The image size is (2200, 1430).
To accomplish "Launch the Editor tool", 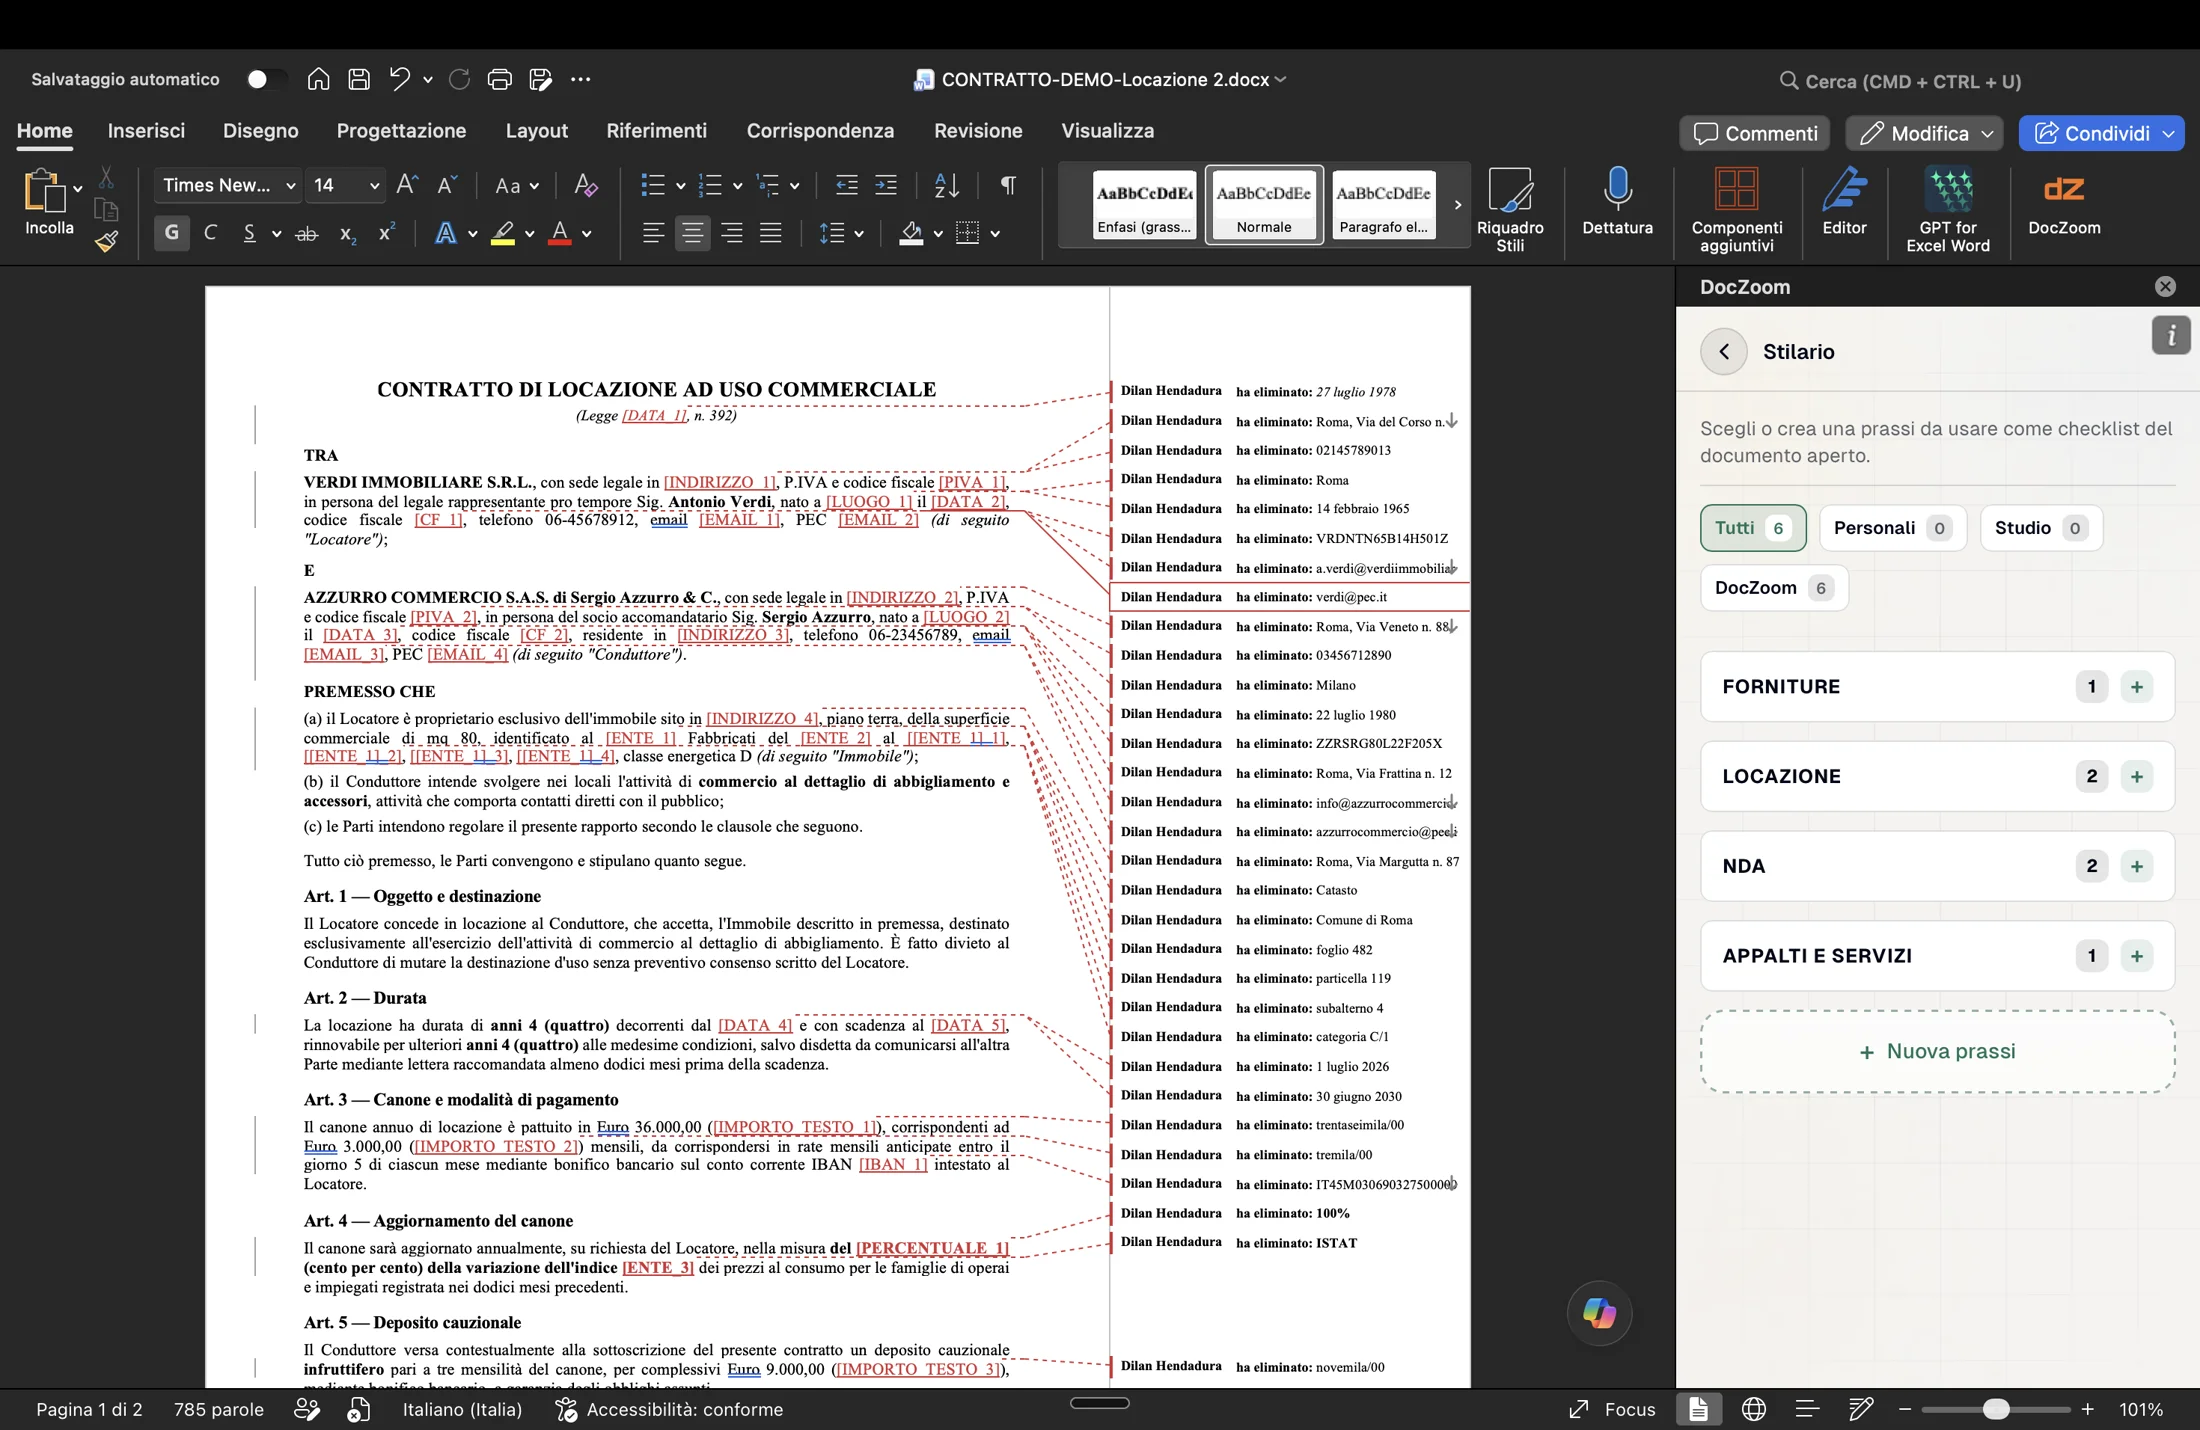I will click(1844, 202).
